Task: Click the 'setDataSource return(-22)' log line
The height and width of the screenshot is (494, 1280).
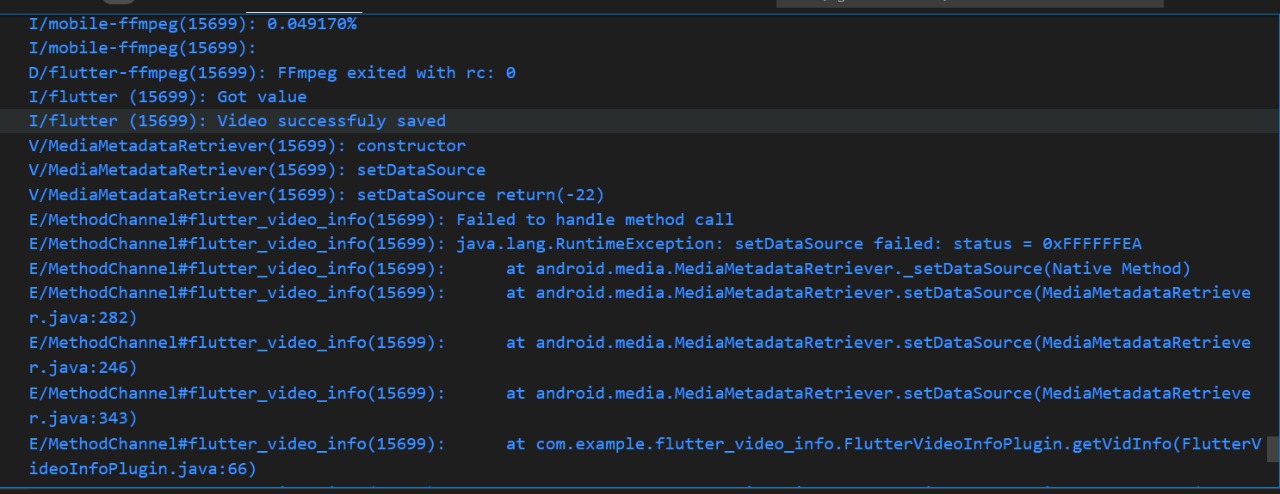Action: [316, 195]
